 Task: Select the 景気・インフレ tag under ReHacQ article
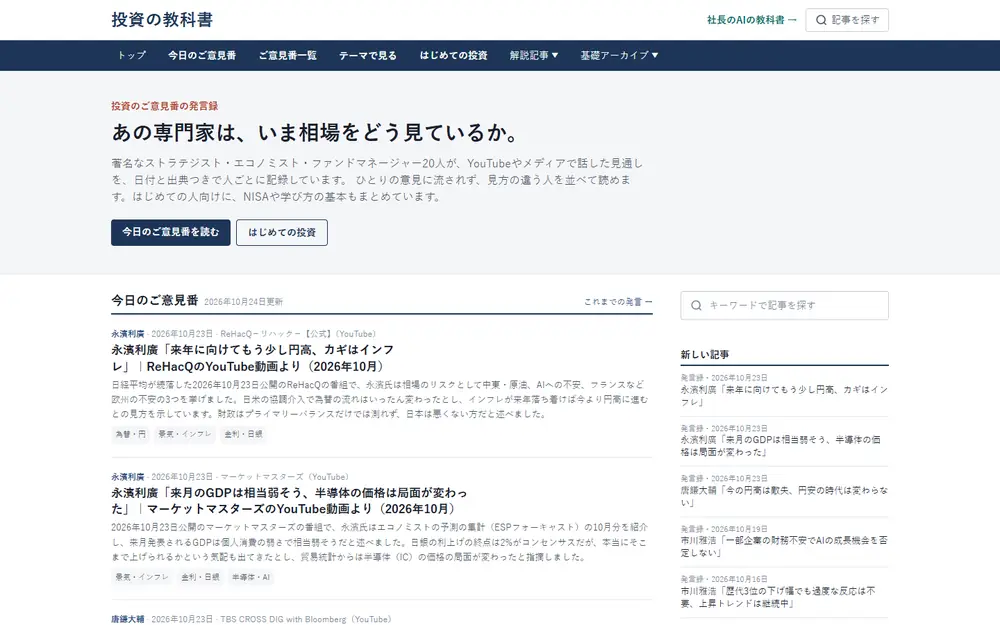point(185,434)
